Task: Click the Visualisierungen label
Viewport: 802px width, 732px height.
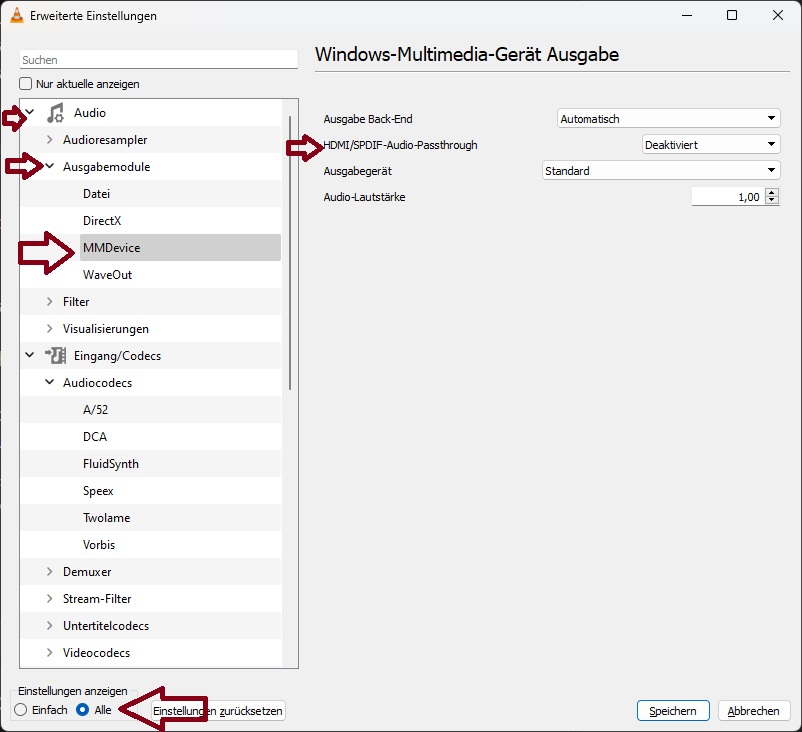Action: (x=106, y=329)
